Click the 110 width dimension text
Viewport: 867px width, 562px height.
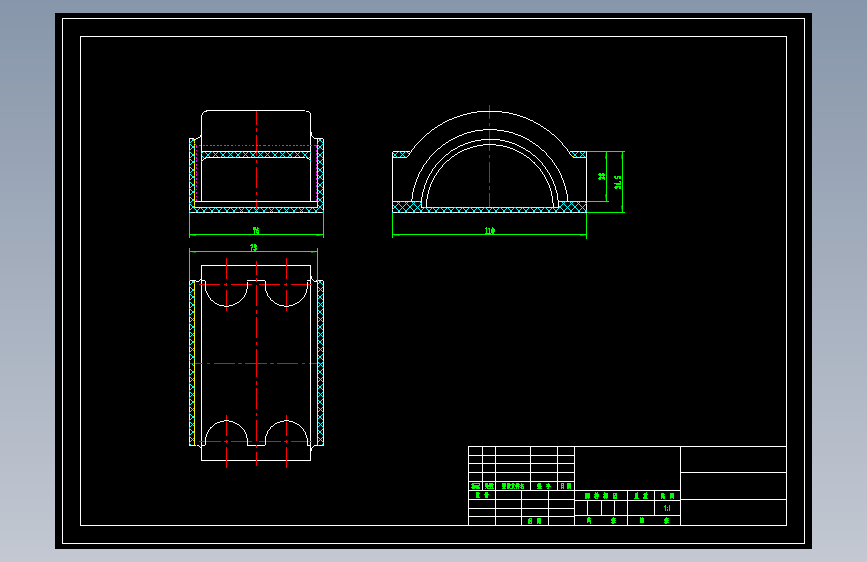(490, 231)
